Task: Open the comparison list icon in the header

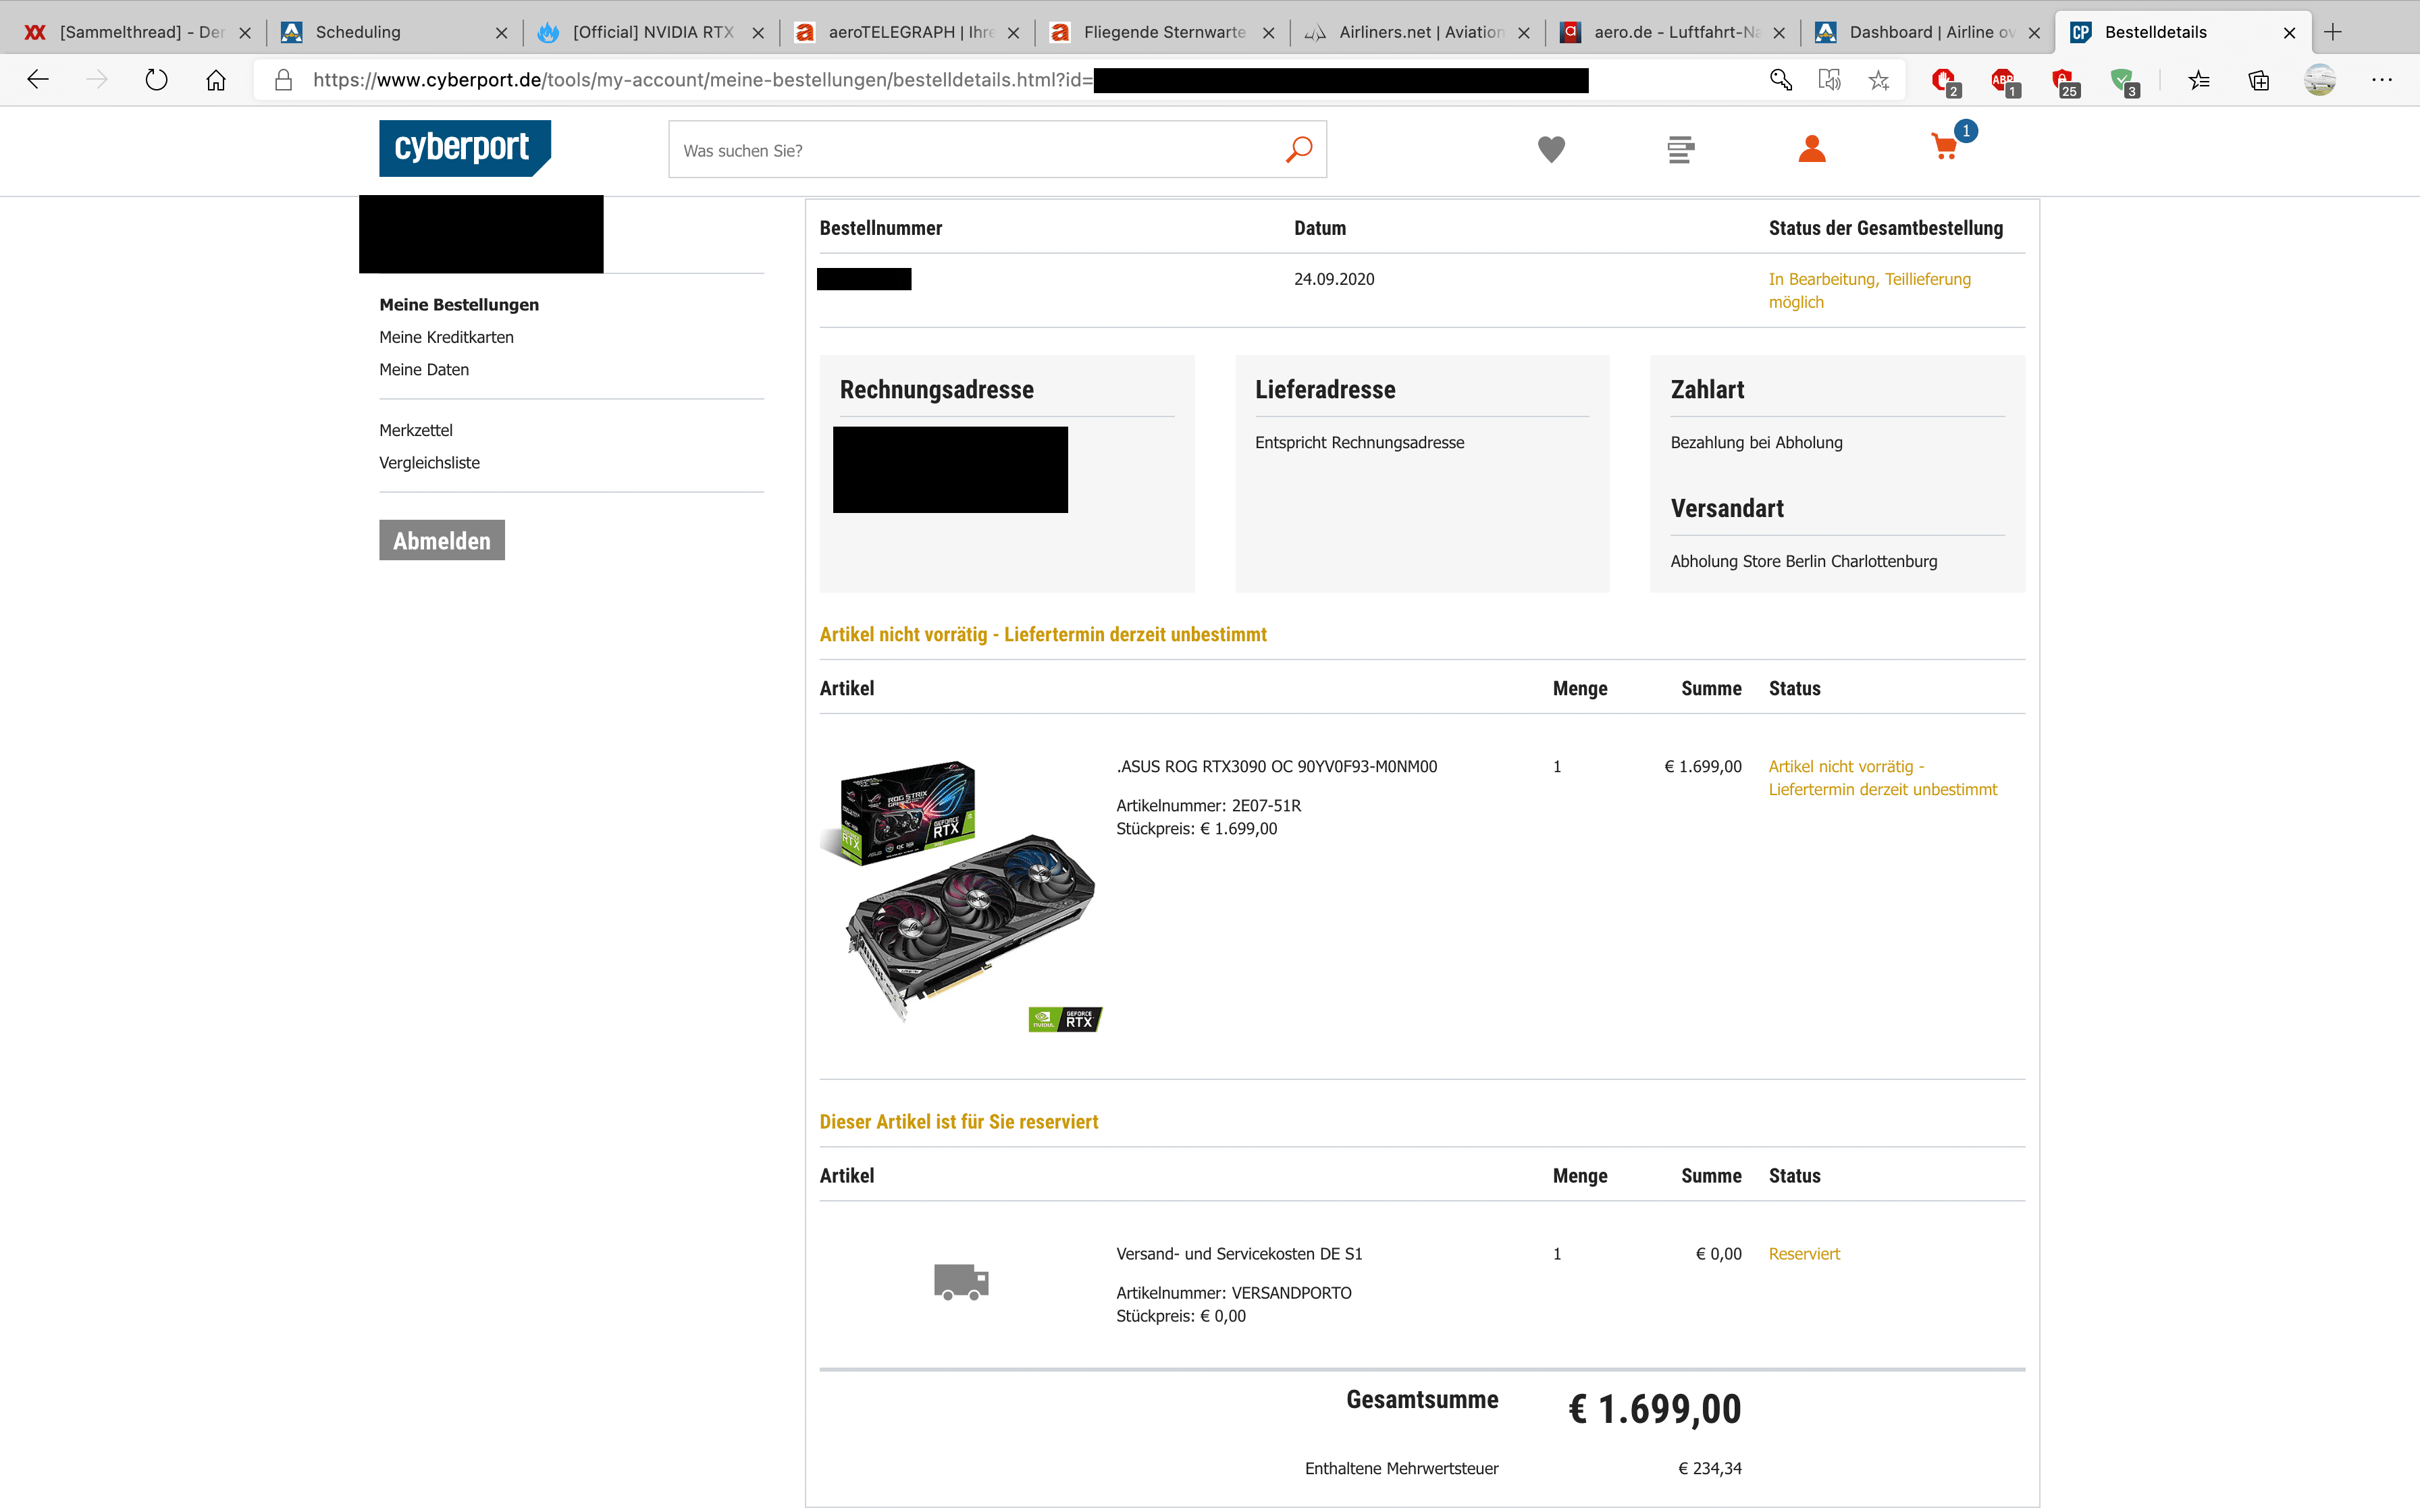Action: coord(1681,149)
